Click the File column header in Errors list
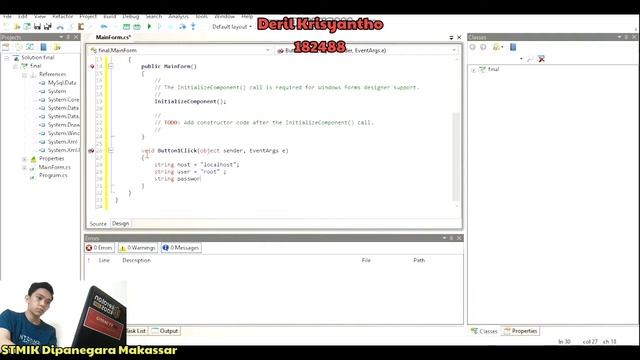This screenshot has width=640, height=360. pyautogui.click(x=366, y=260)
